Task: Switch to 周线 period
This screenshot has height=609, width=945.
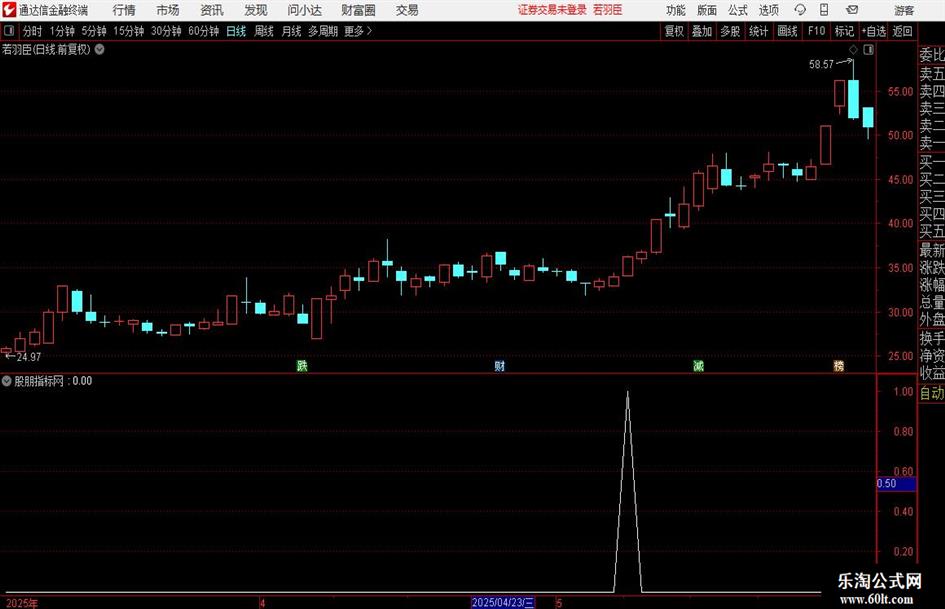Action: pos(264,31)
